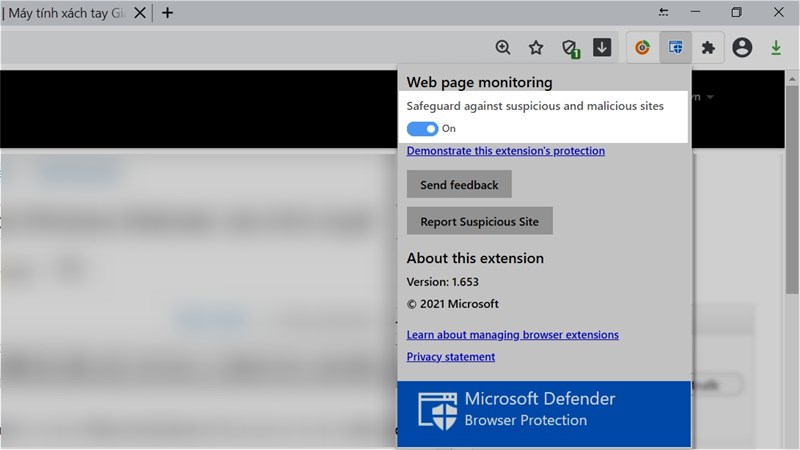Click the orange circular extension icon
Screen dimensions: 800x450
click(x=642, y=47)
